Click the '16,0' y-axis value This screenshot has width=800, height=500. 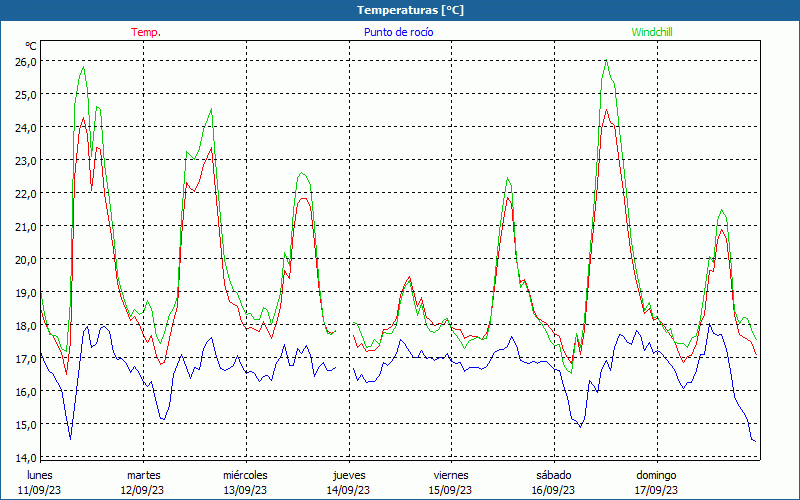click(27, 392)
